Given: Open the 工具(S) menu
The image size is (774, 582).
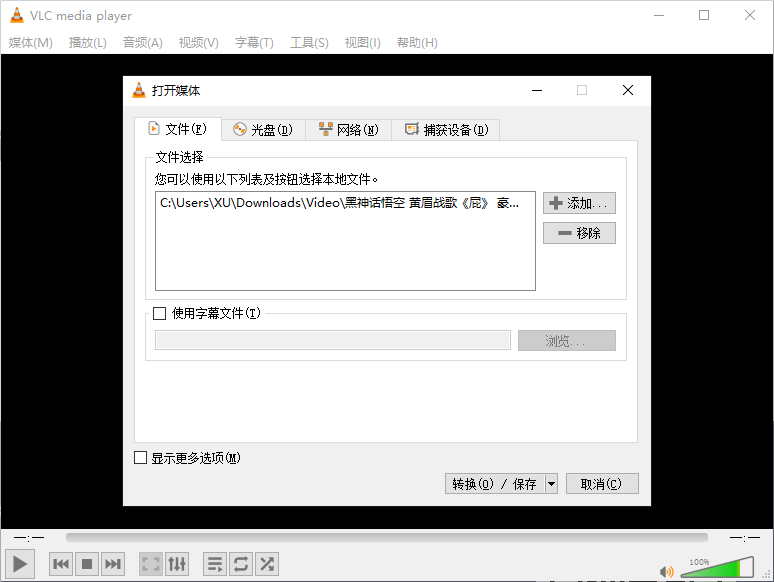Looking at the screenshot, I should point(309,43).
